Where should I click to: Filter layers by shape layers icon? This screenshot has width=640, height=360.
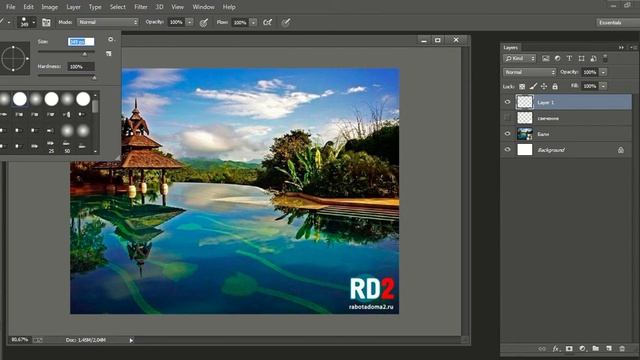click(581, 58)
